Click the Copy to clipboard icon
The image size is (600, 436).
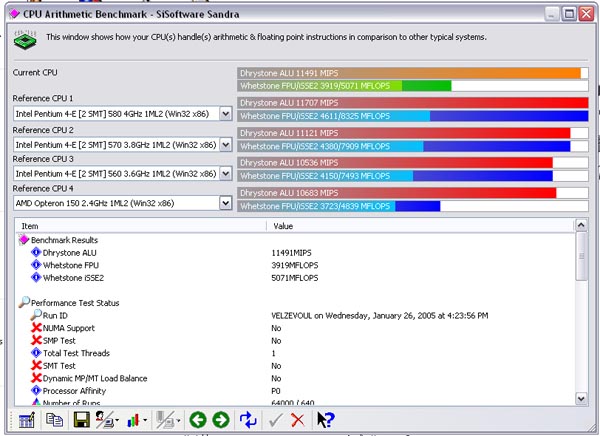[54, 420]
